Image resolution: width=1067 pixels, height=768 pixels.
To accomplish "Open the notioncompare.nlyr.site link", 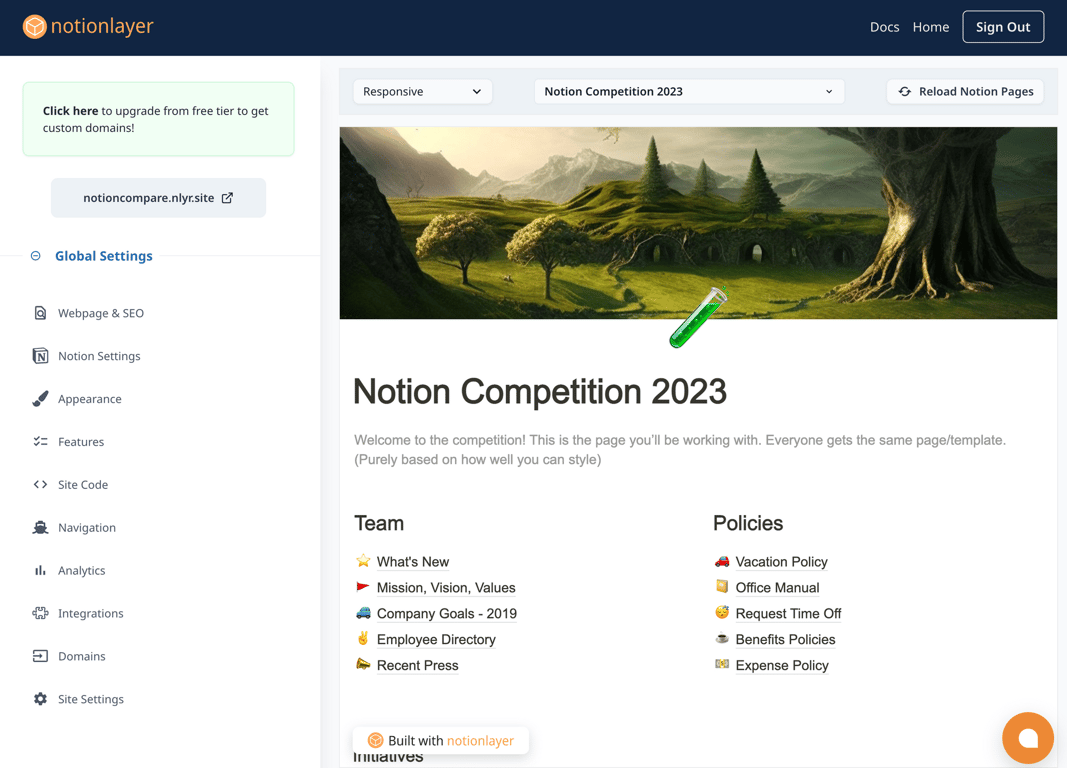I will click(x=158, y=197).
